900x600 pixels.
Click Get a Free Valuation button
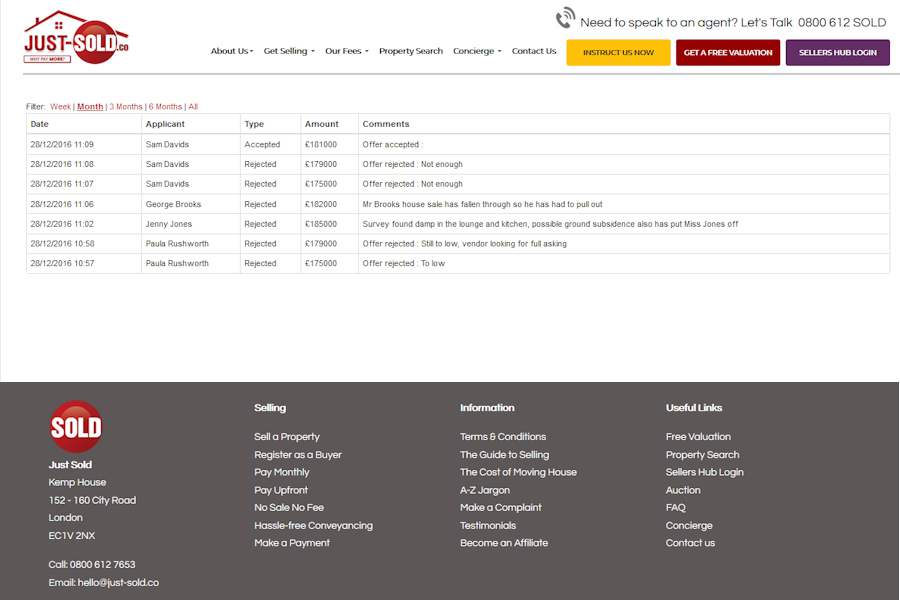tap(728, 52)
